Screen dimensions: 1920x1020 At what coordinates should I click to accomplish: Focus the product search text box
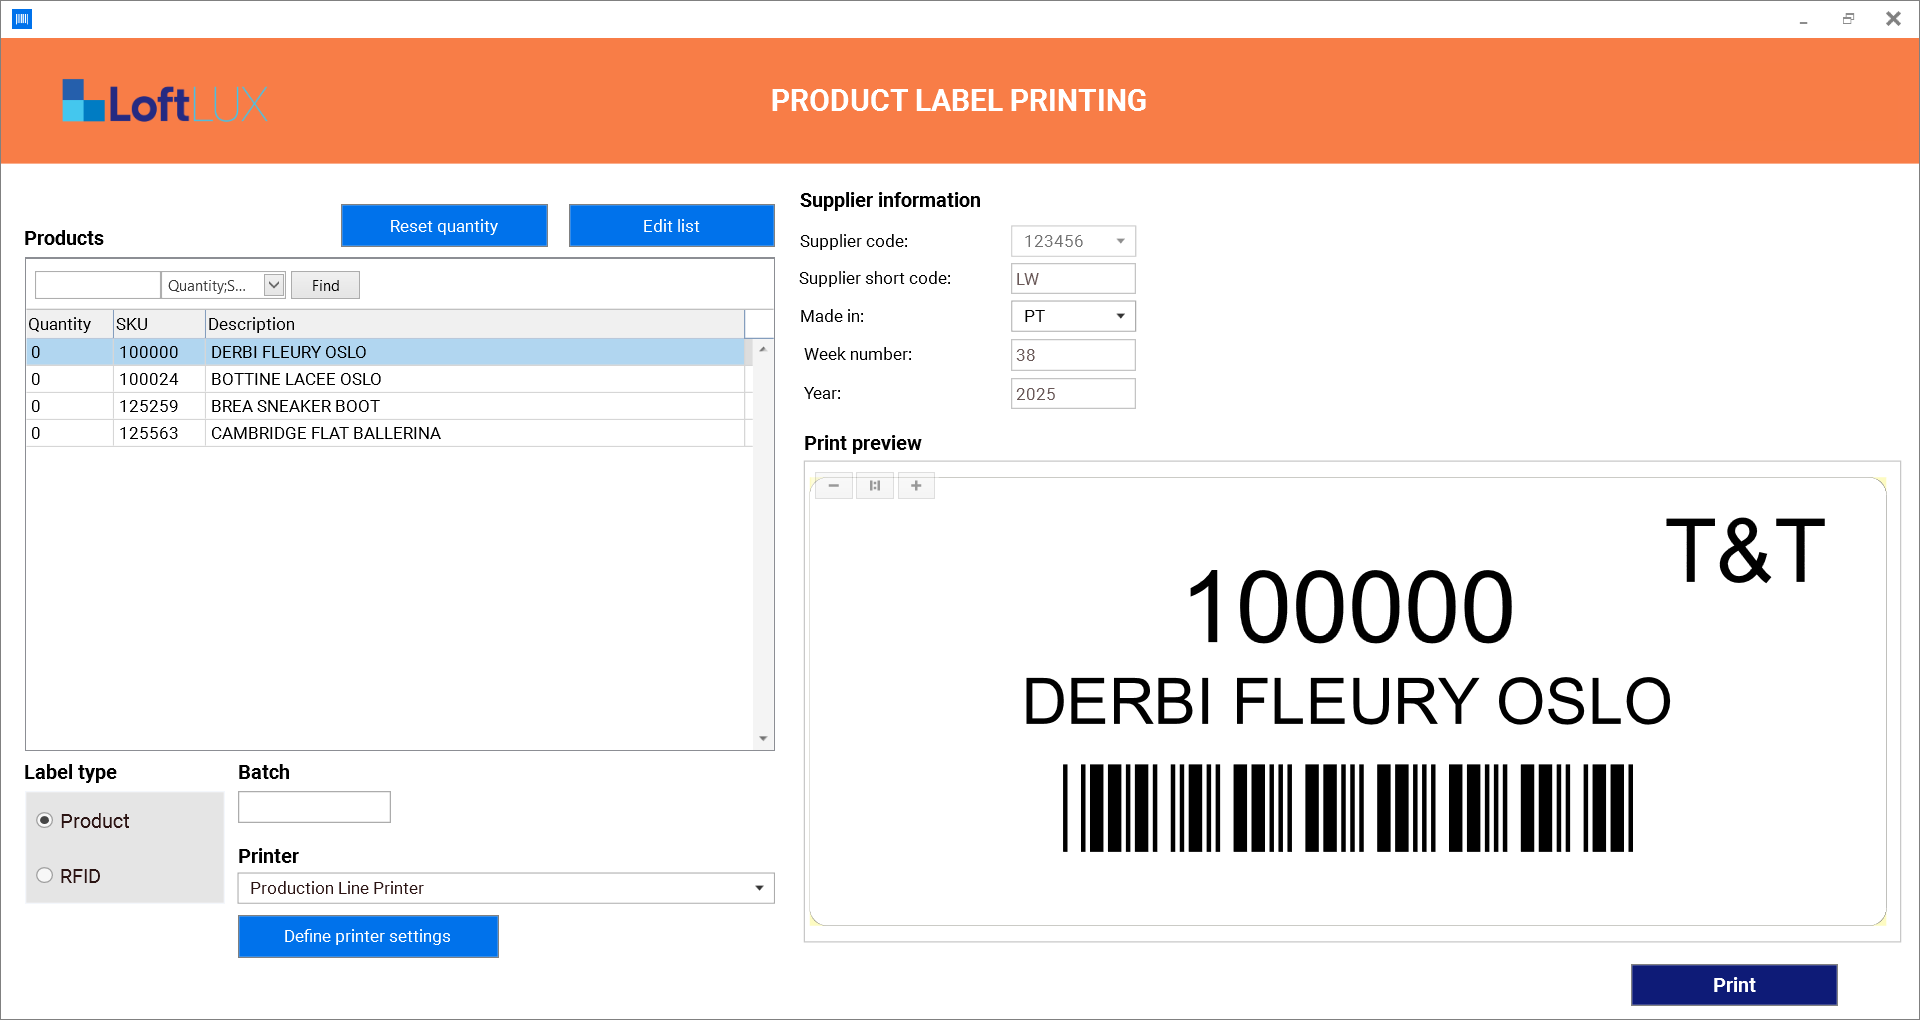pyautogui.click(x=98, y=285)
